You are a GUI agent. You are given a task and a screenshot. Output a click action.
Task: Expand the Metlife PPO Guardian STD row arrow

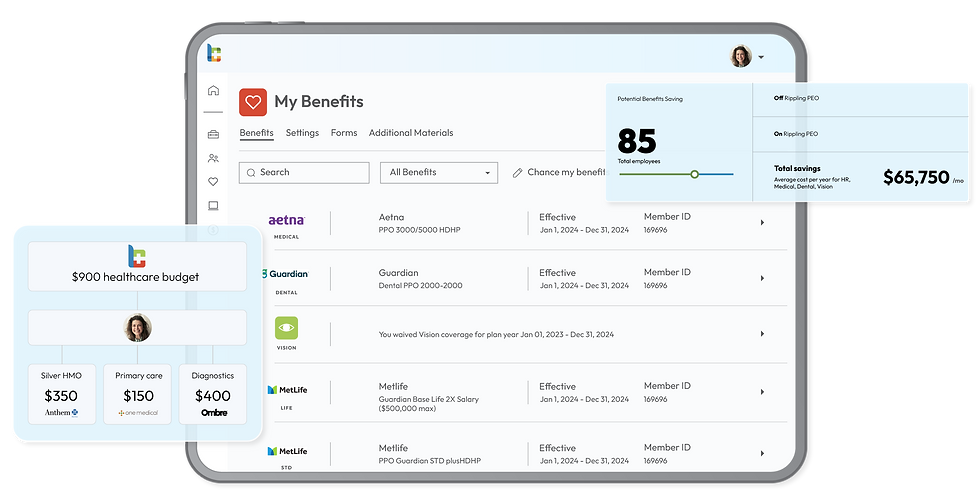[762, 454]
